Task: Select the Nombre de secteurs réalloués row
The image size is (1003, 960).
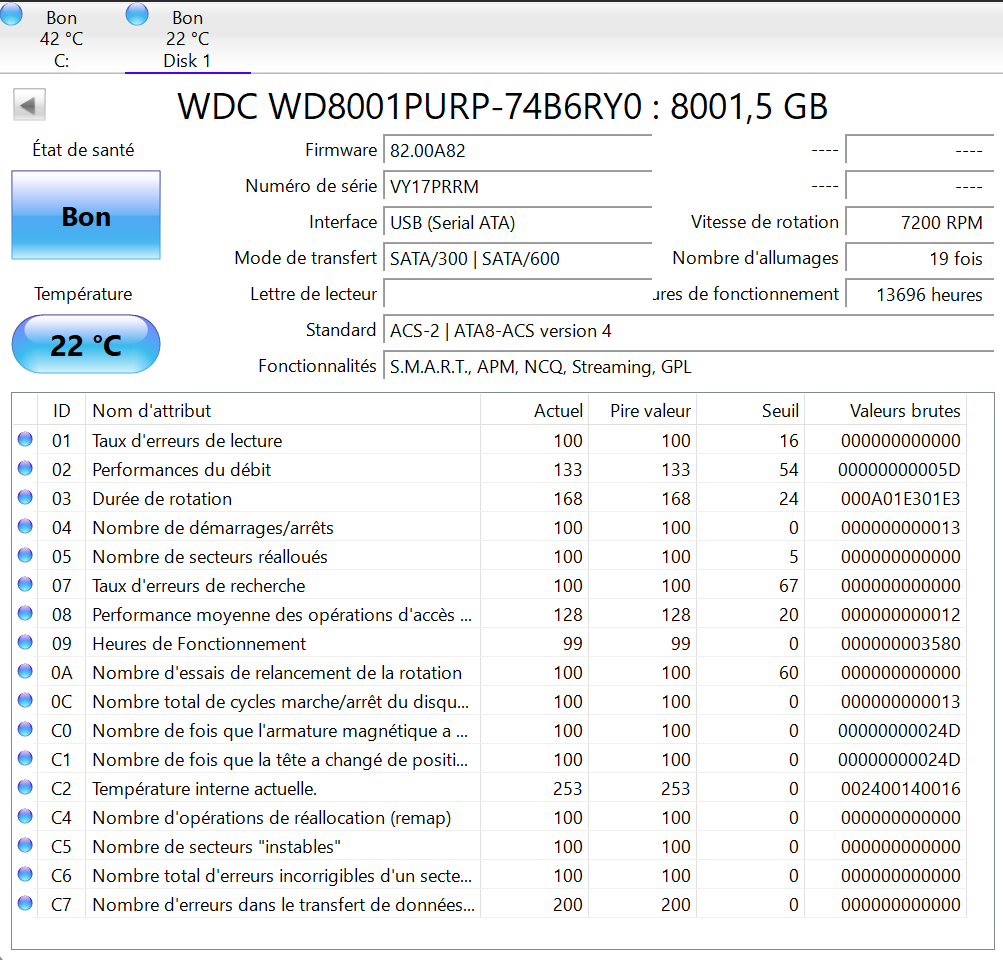Action: [x=489, y=556]
